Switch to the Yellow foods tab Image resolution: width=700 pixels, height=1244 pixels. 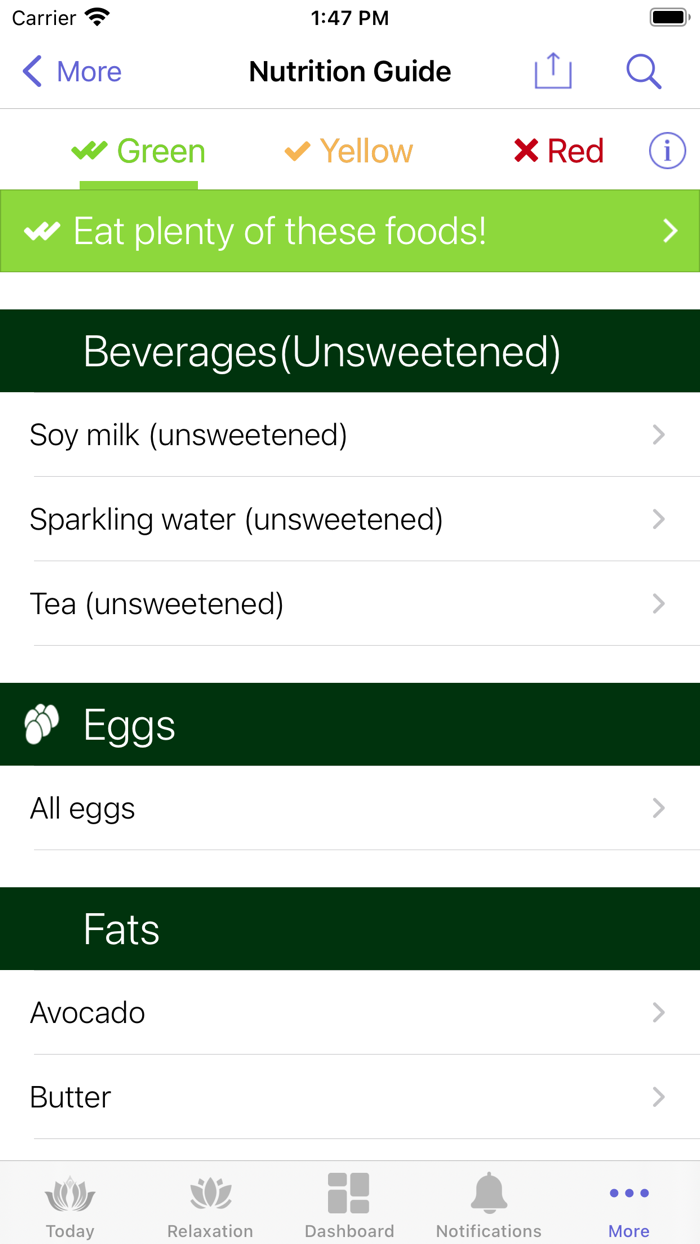349,151
